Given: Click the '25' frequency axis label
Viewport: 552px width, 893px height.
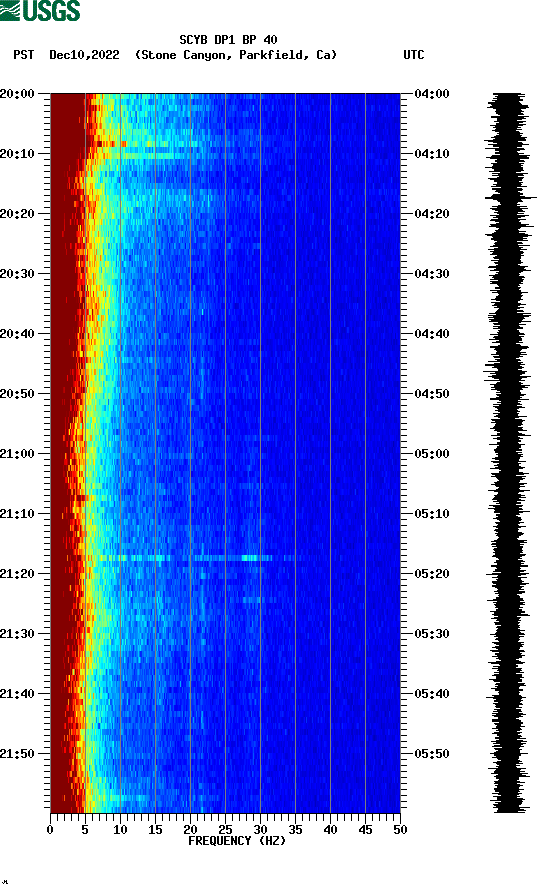Looking at the screenshot, I should click(225, 830).
